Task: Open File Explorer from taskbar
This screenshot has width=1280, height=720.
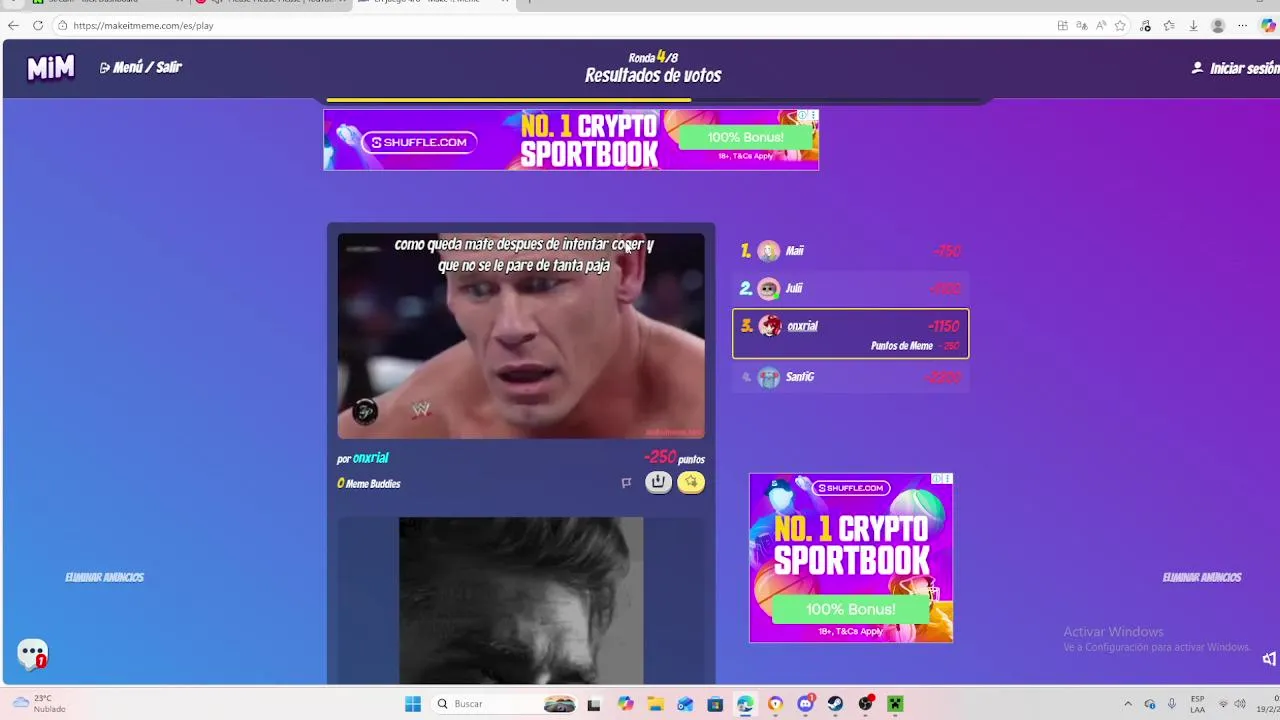Action: point(655,704)
